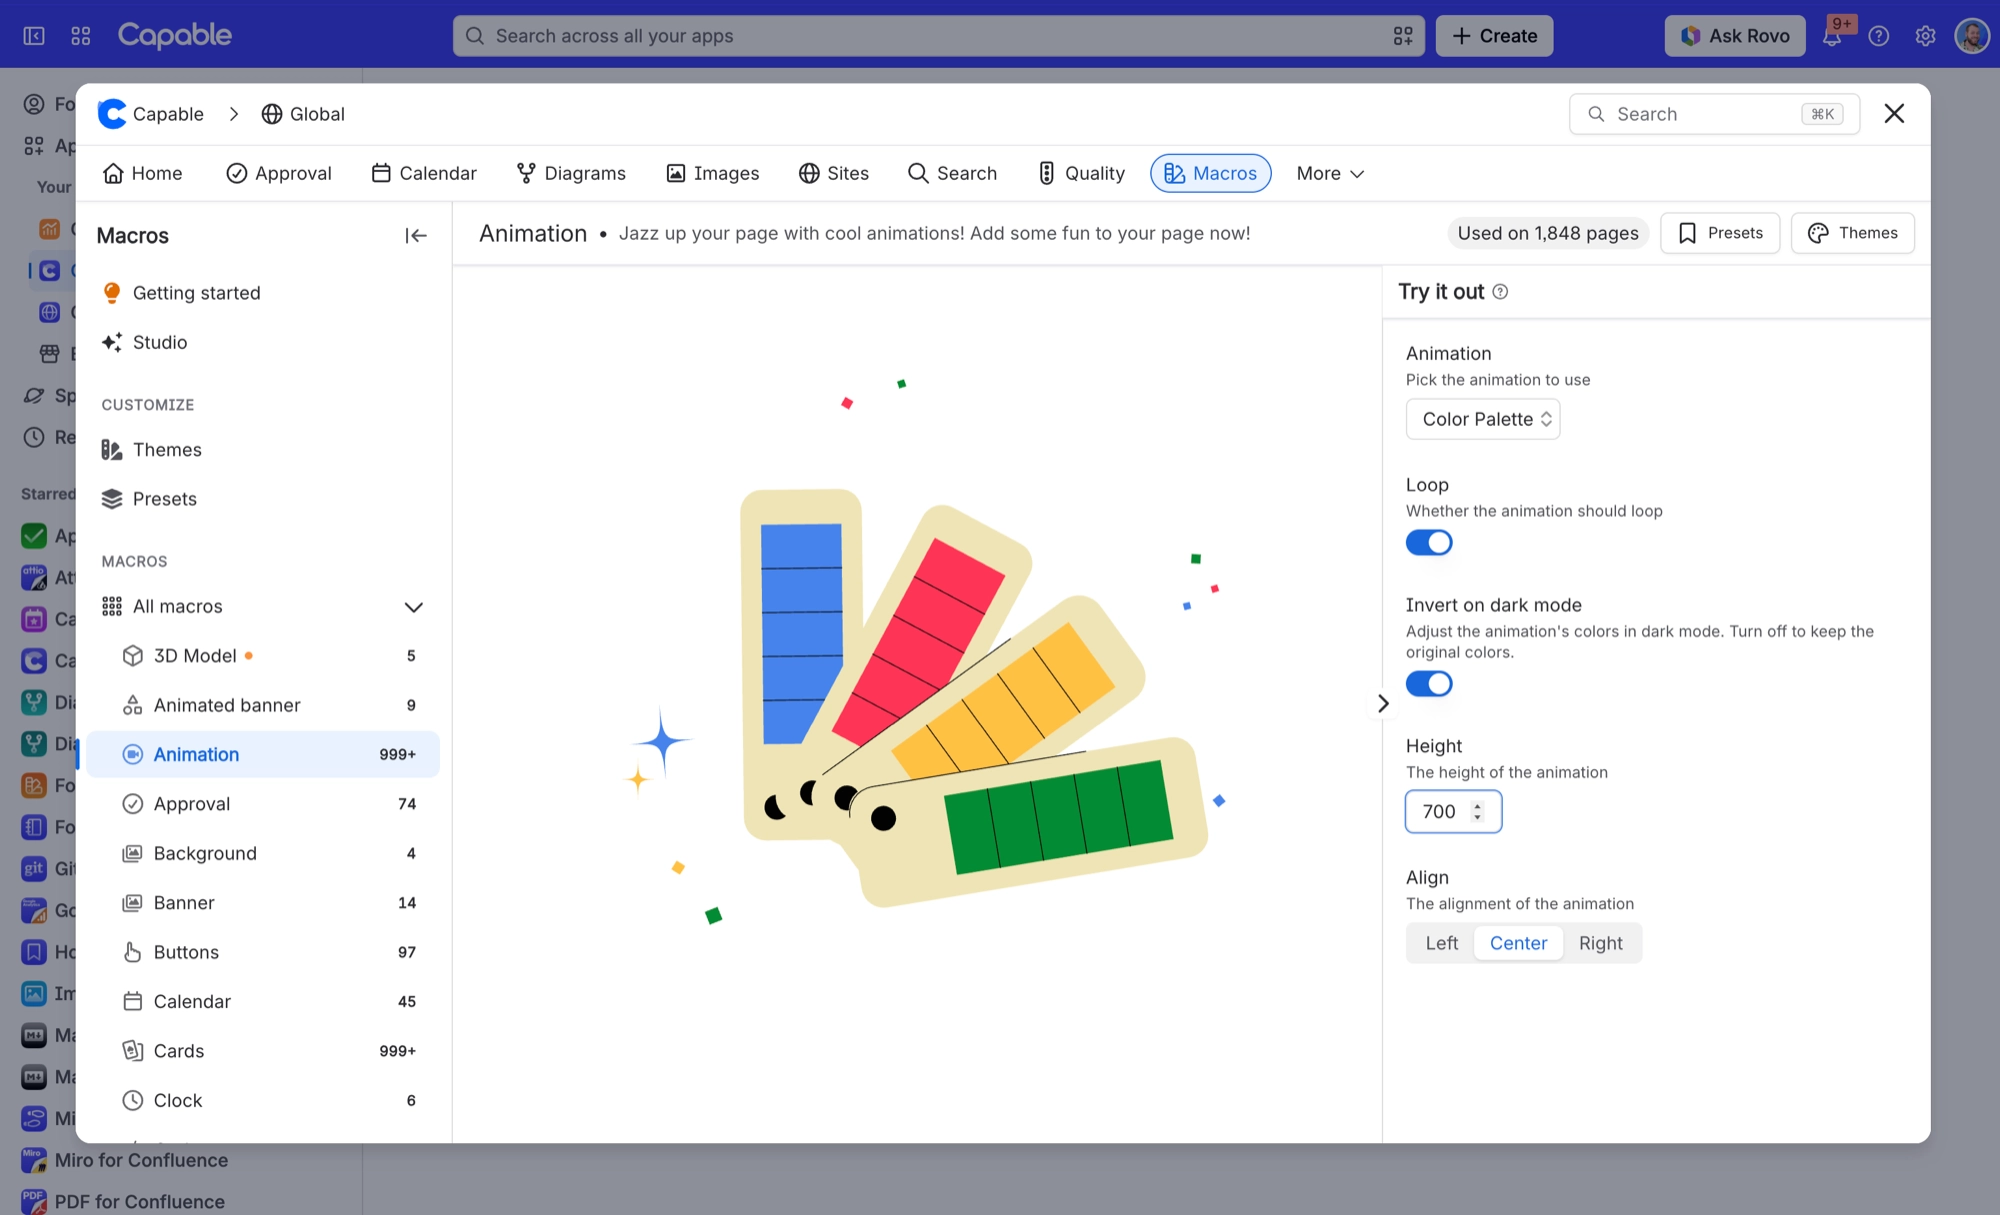Toggle the left sidebar icon in the top bar
This screenshot has width=2000, height=1215.
(34, 36)
